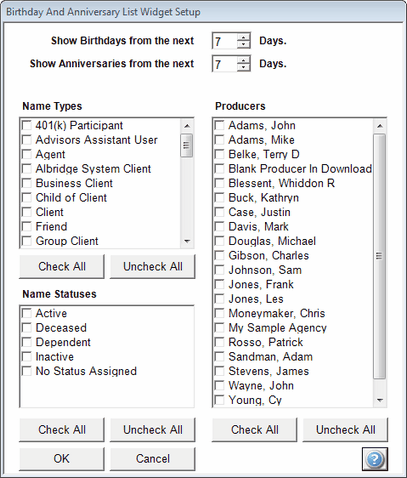
Task: Tick producer Davis, Mark
Action: point(219,226)
